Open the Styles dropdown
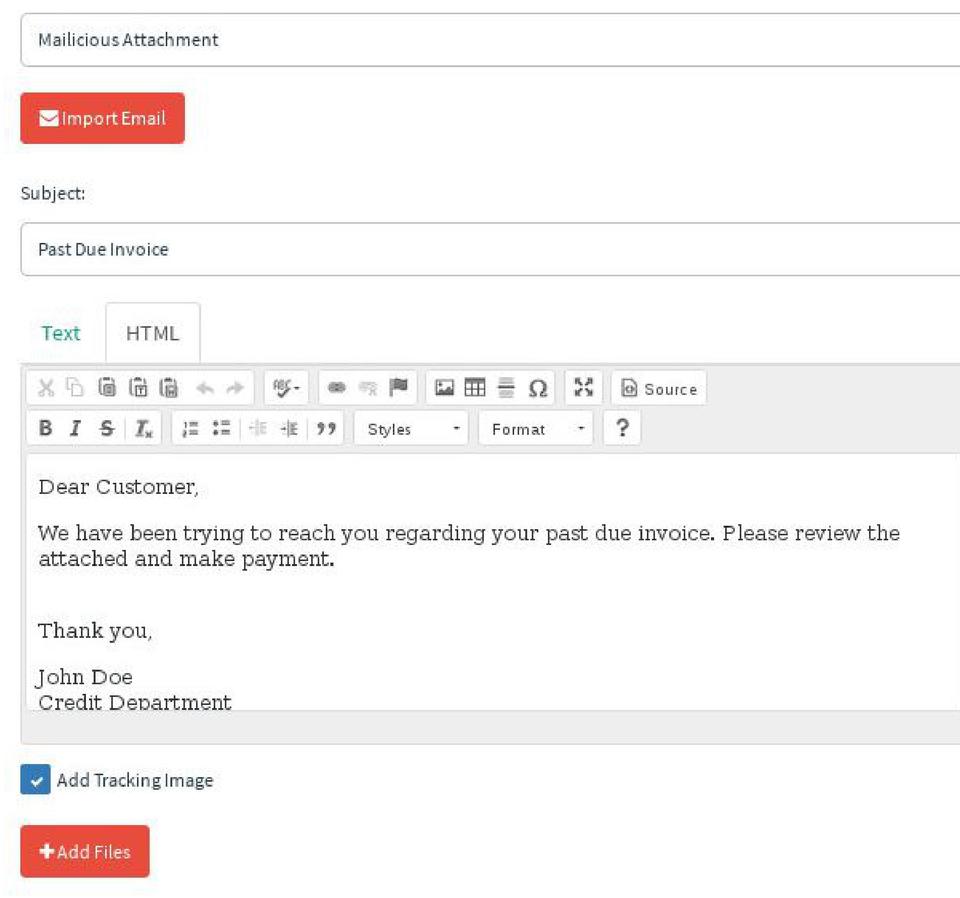Screen dimensions: 960x898 [x=411, y=429]
